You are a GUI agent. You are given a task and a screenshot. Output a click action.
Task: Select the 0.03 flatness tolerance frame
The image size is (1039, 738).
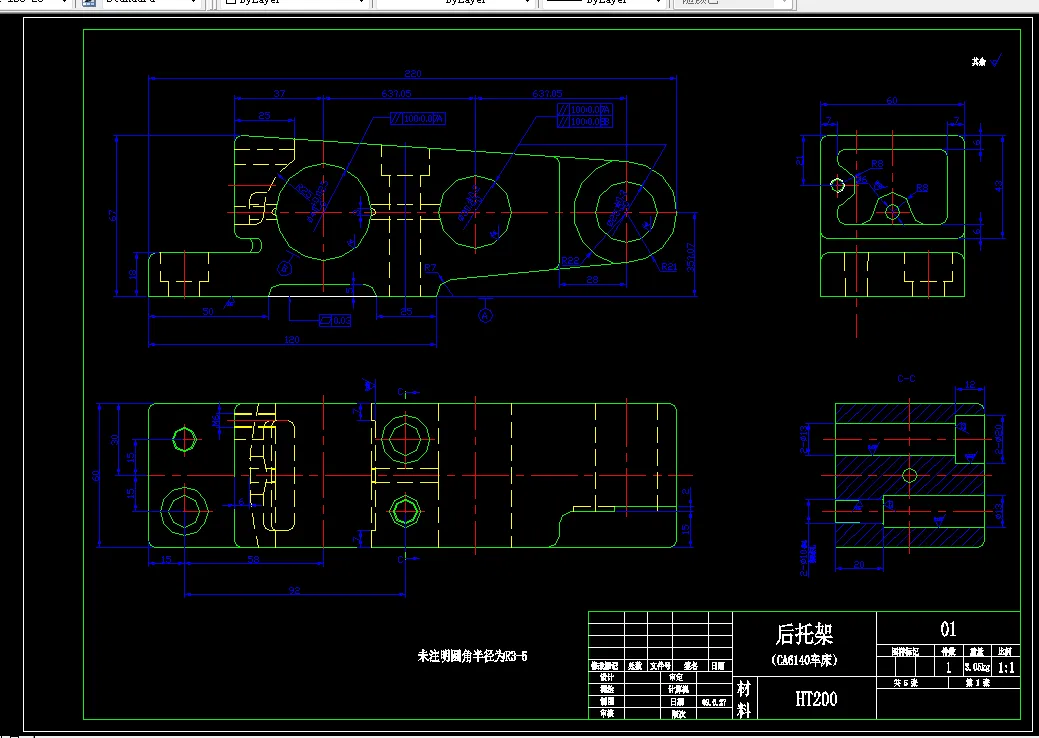[335, 321]
